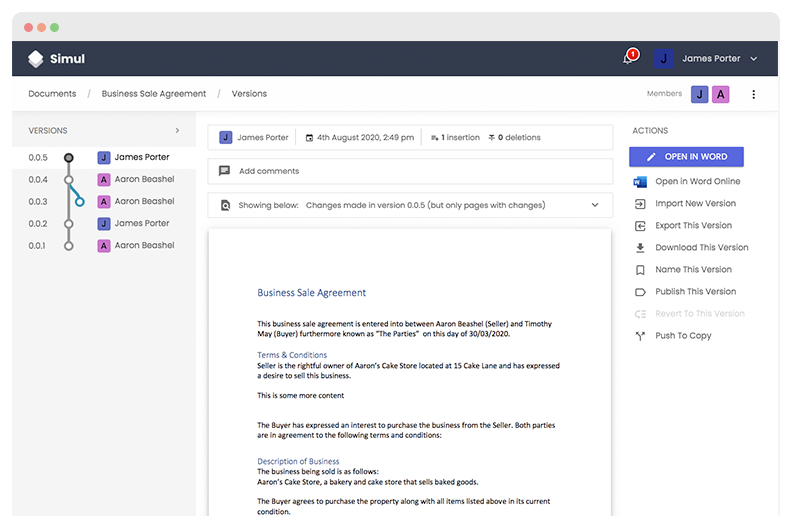Screen dimensions: 791x530
Task: Expand the 'Showing below' changes dropdown
Action: click(595, 205)
